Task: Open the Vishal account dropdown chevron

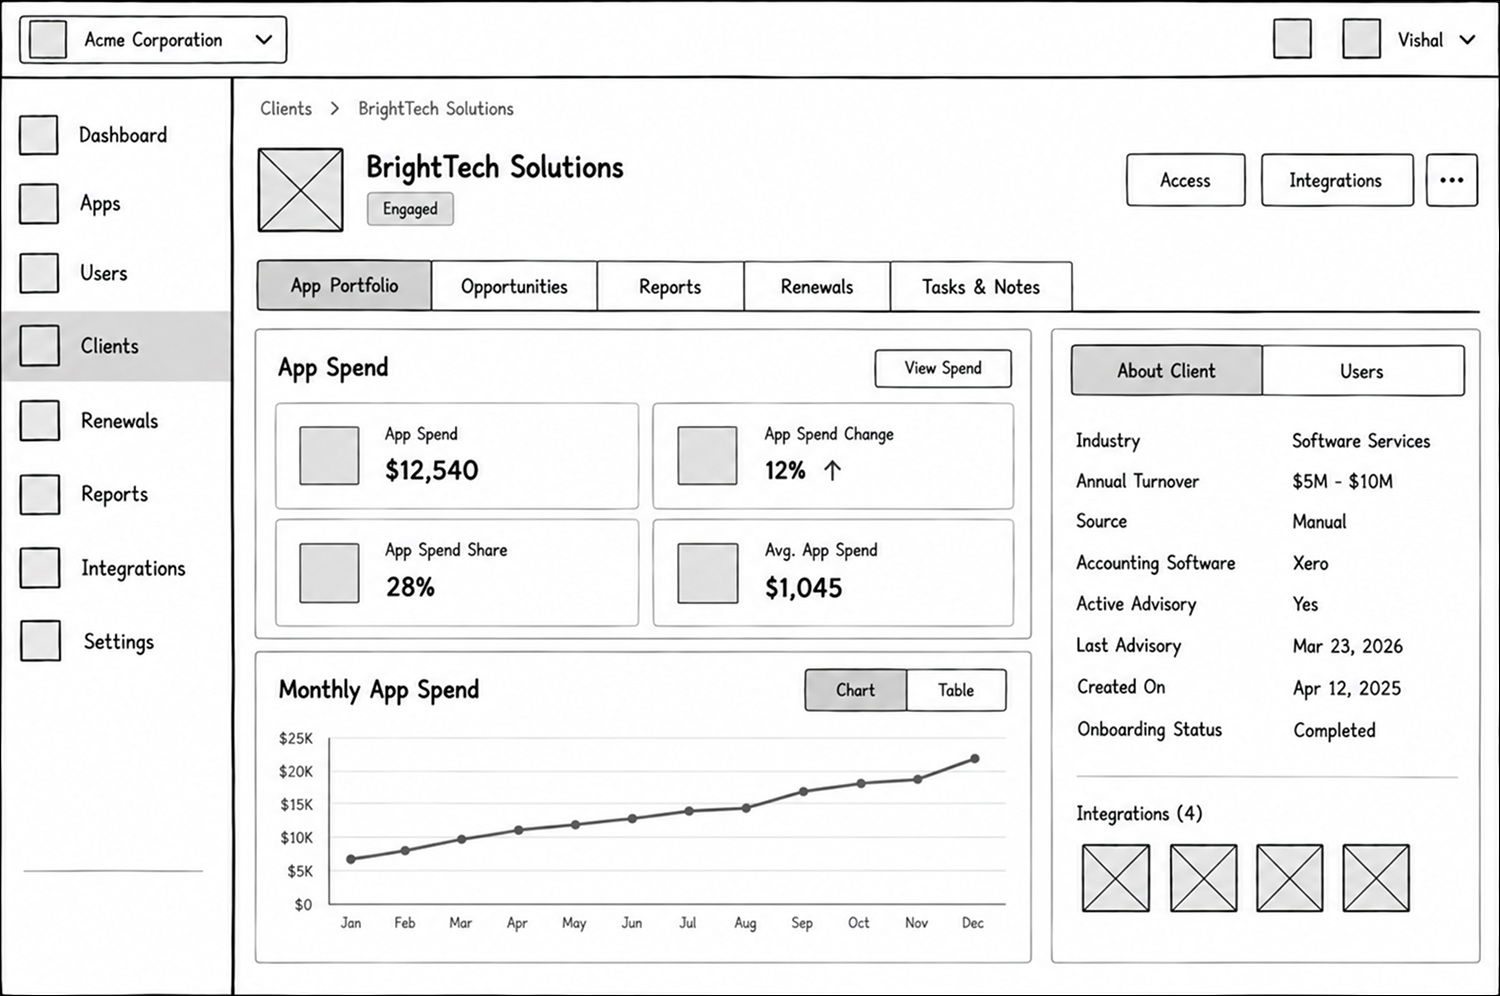Action: (x=1467, y=40)
